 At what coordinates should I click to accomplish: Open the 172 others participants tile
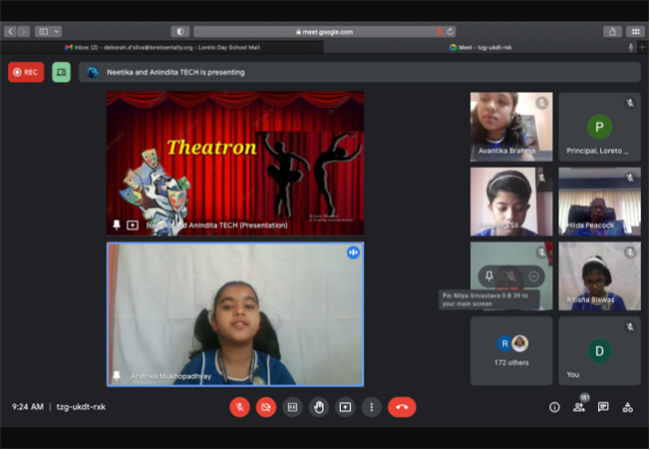[x=511, y=351]
